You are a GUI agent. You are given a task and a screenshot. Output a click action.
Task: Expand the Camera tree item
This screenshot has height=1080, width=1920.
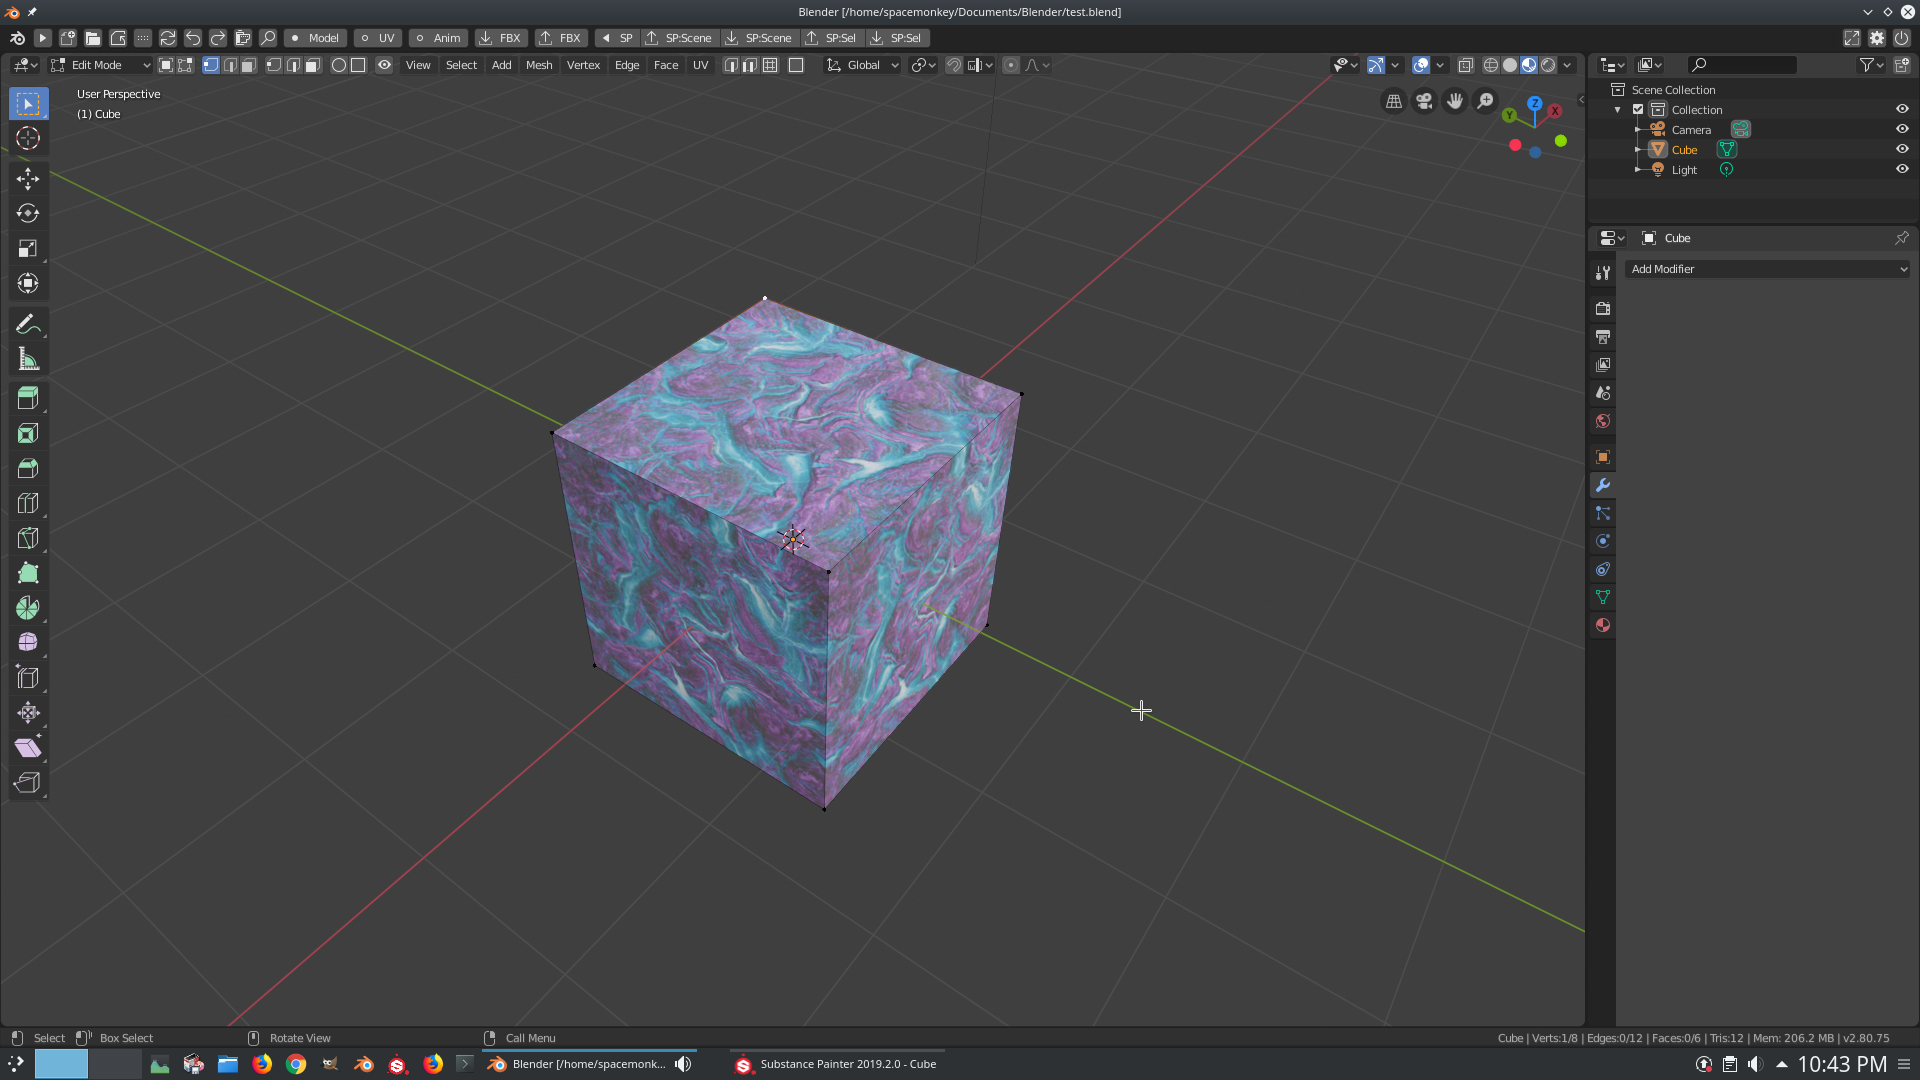pos(1637,129)
